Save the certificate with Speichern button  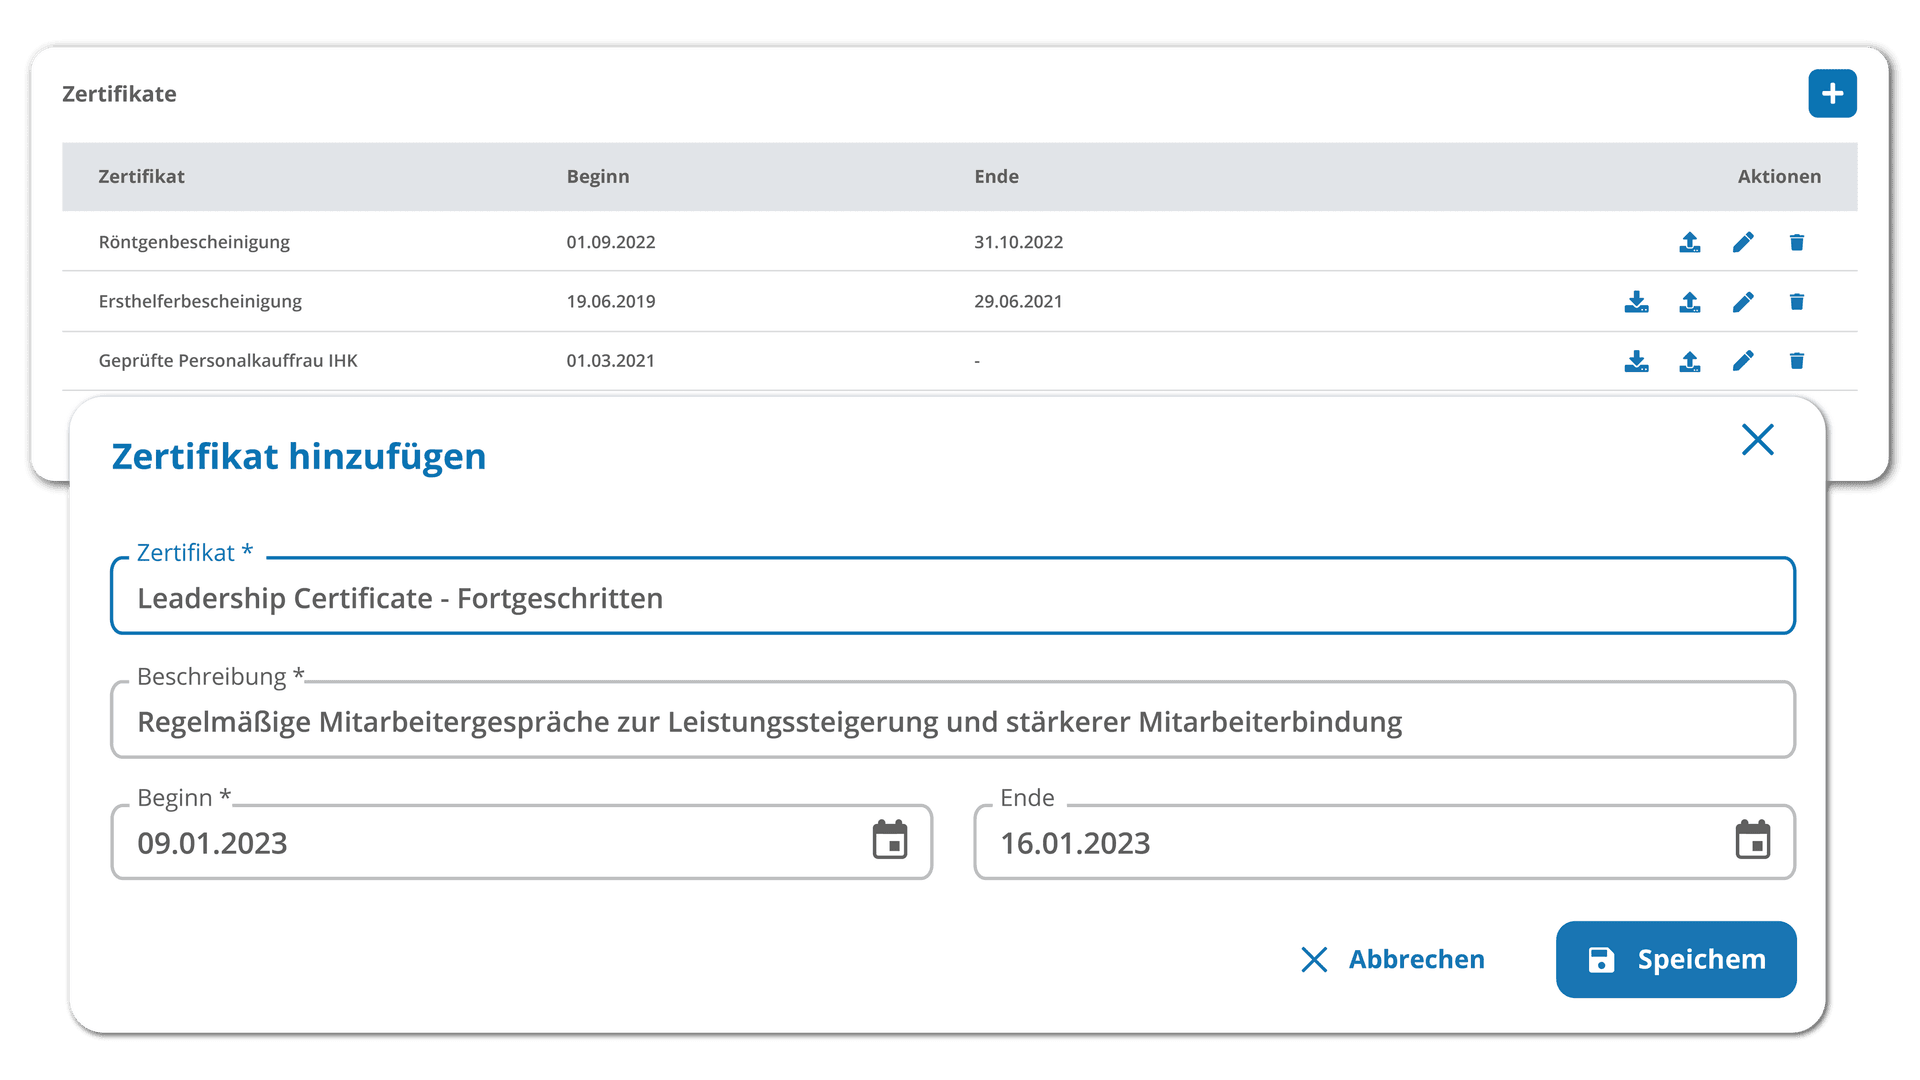1676,959
